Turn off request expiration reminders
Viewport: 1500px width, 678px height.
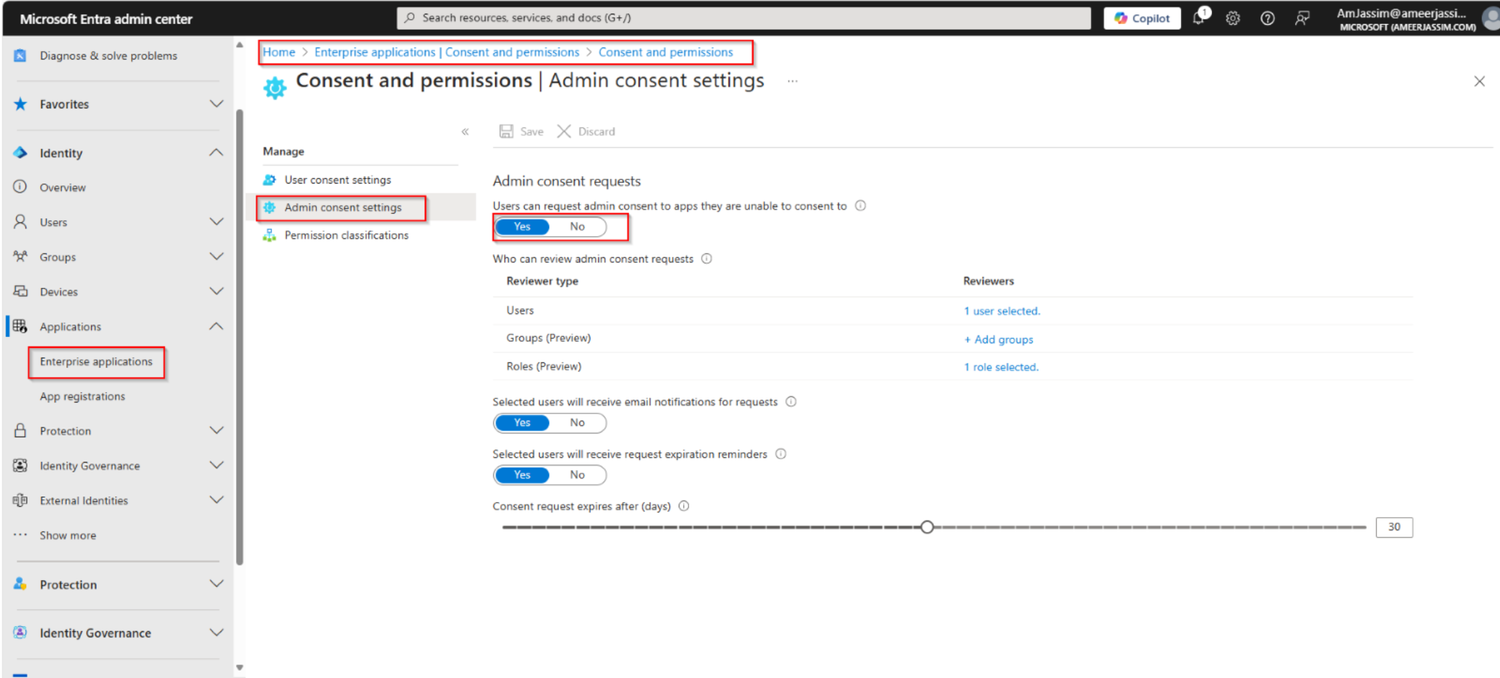click(578, 474)
